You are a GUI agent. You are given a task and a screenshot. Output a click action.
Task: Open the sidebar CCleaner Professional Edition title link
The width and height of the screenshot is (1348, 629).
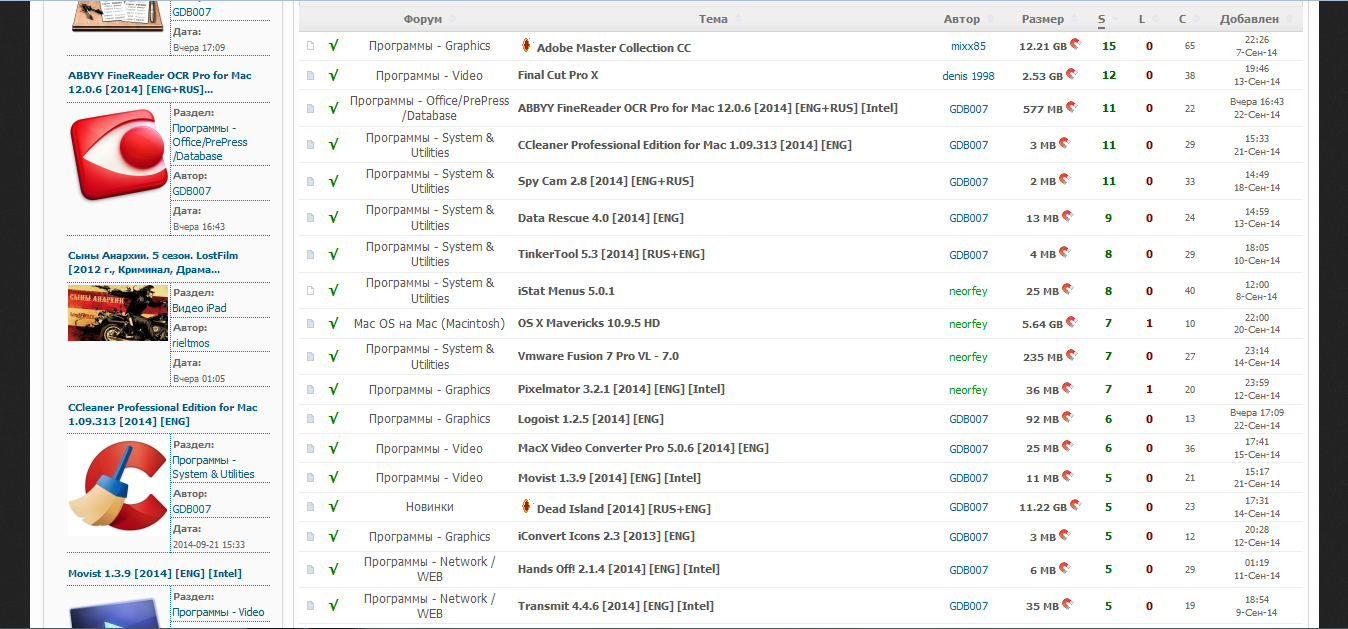(163, 414)
